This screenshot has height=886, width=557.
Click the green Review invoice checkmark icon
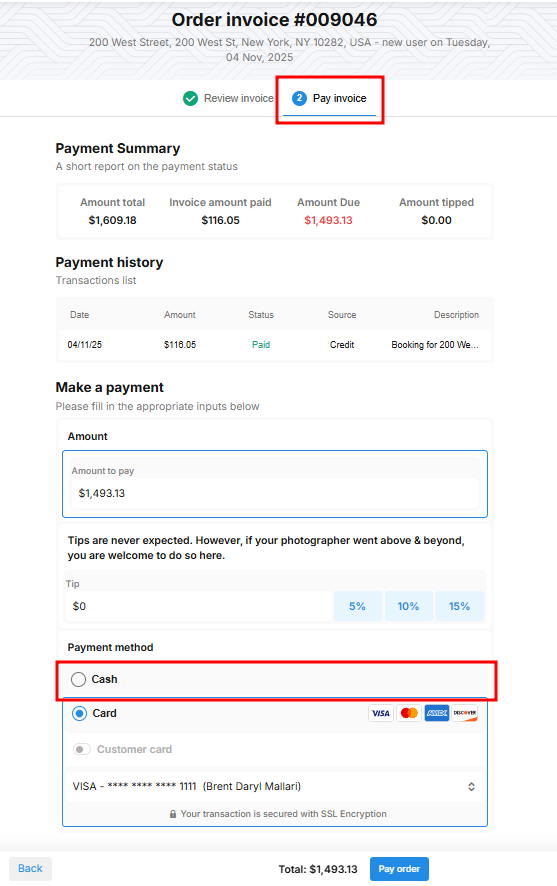tap(190, 98)
